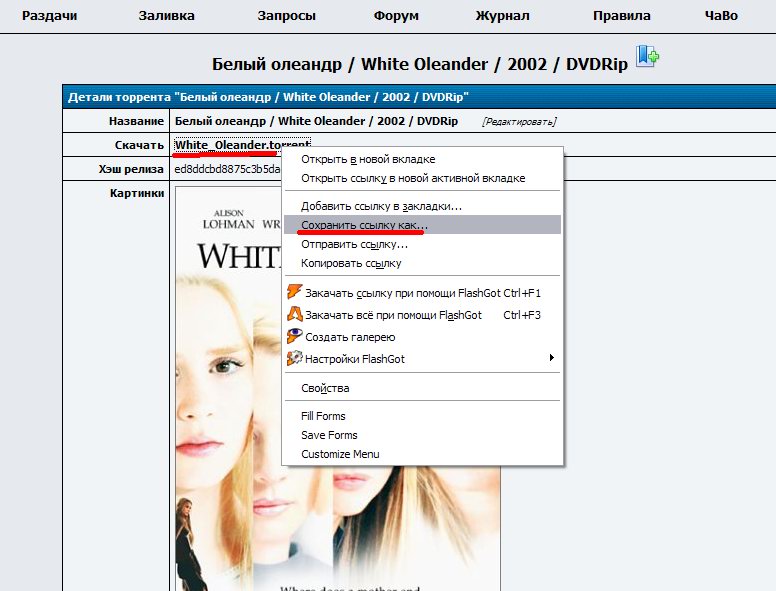Image resolution: width=776 pixels, height=591 pixels.
Task: Open Настройки FlashGot menu entry
Action: (422, 359)
